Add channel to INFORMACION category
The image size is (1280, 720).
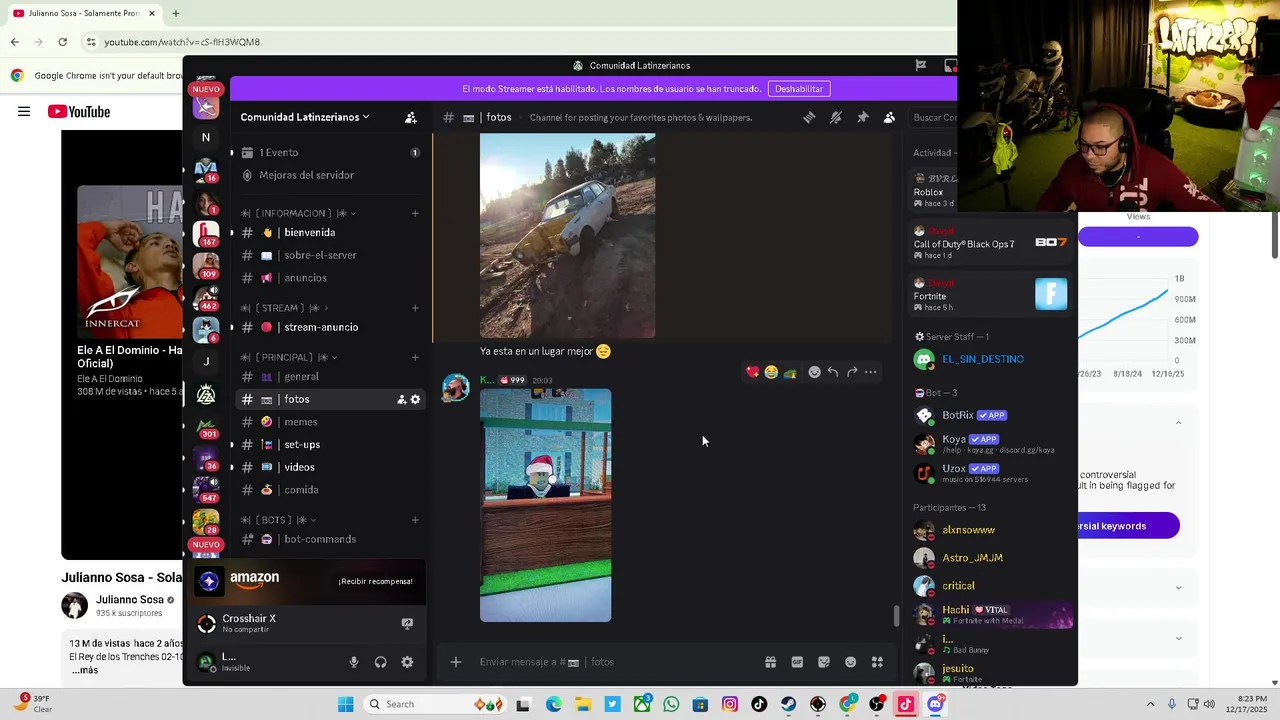[x=415, y=213]
